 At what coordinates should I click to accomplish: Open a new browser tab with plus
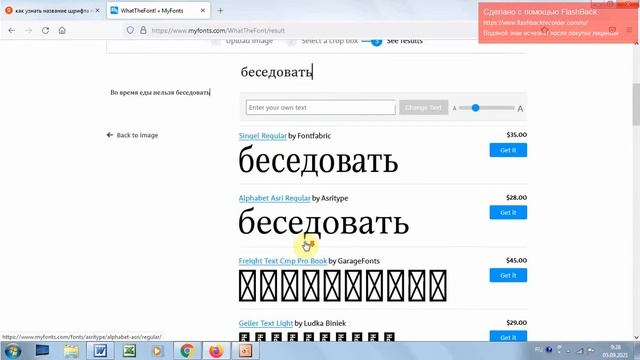[220, 11]
